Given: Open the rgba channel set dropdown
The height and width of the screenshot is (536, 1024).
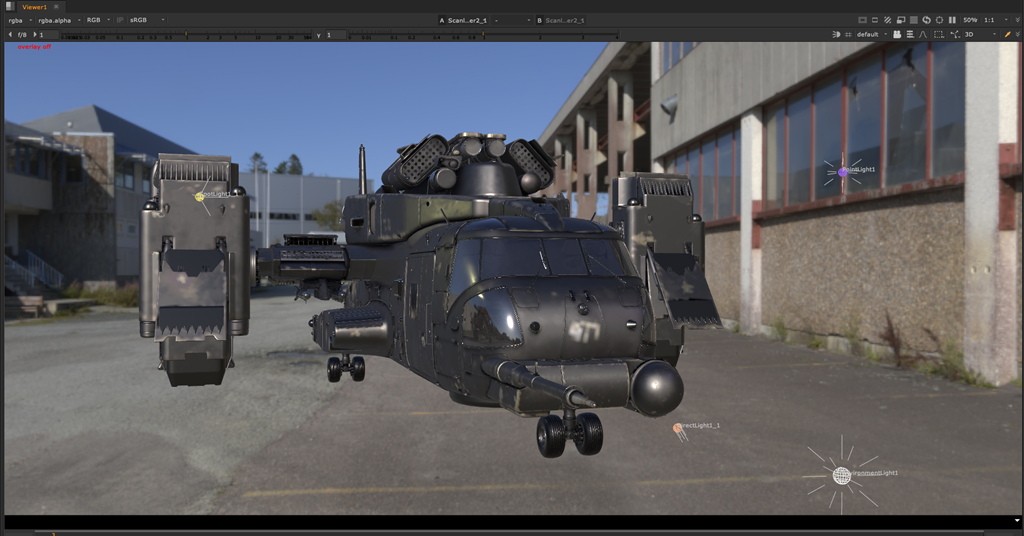Looking at the screenshot, I should (20, 20).
